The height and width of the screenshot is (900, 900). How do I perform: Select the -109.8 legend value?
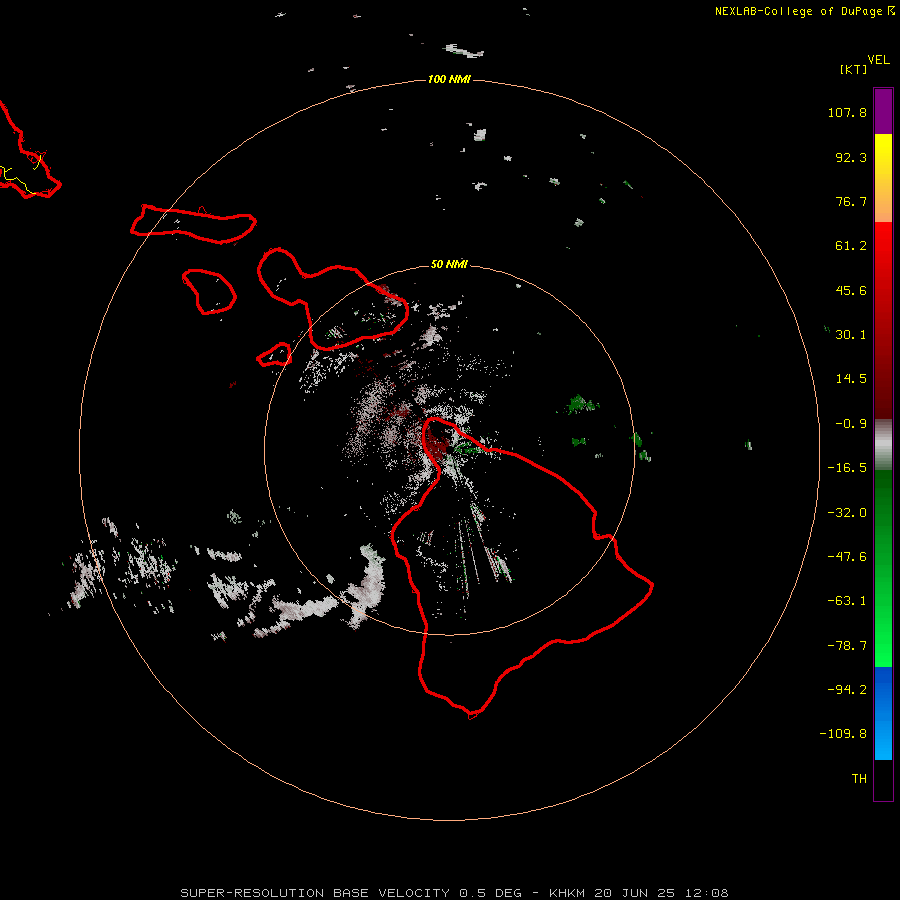point(843,734)
